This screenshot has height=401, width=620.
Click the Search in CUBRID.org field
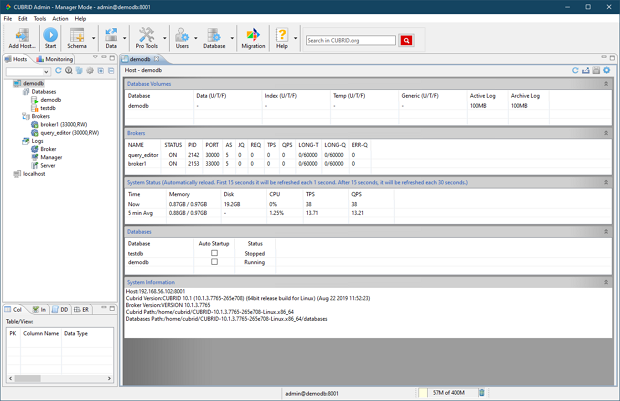coord(351,41)
